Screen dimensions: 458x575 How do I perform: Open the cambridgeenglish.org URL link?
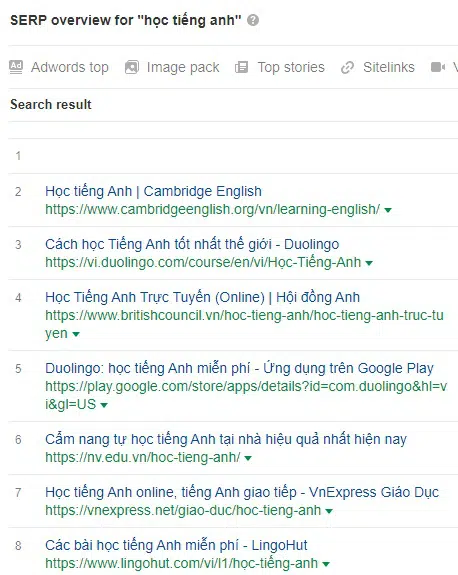pyautogui.click(x=213, y=209)
